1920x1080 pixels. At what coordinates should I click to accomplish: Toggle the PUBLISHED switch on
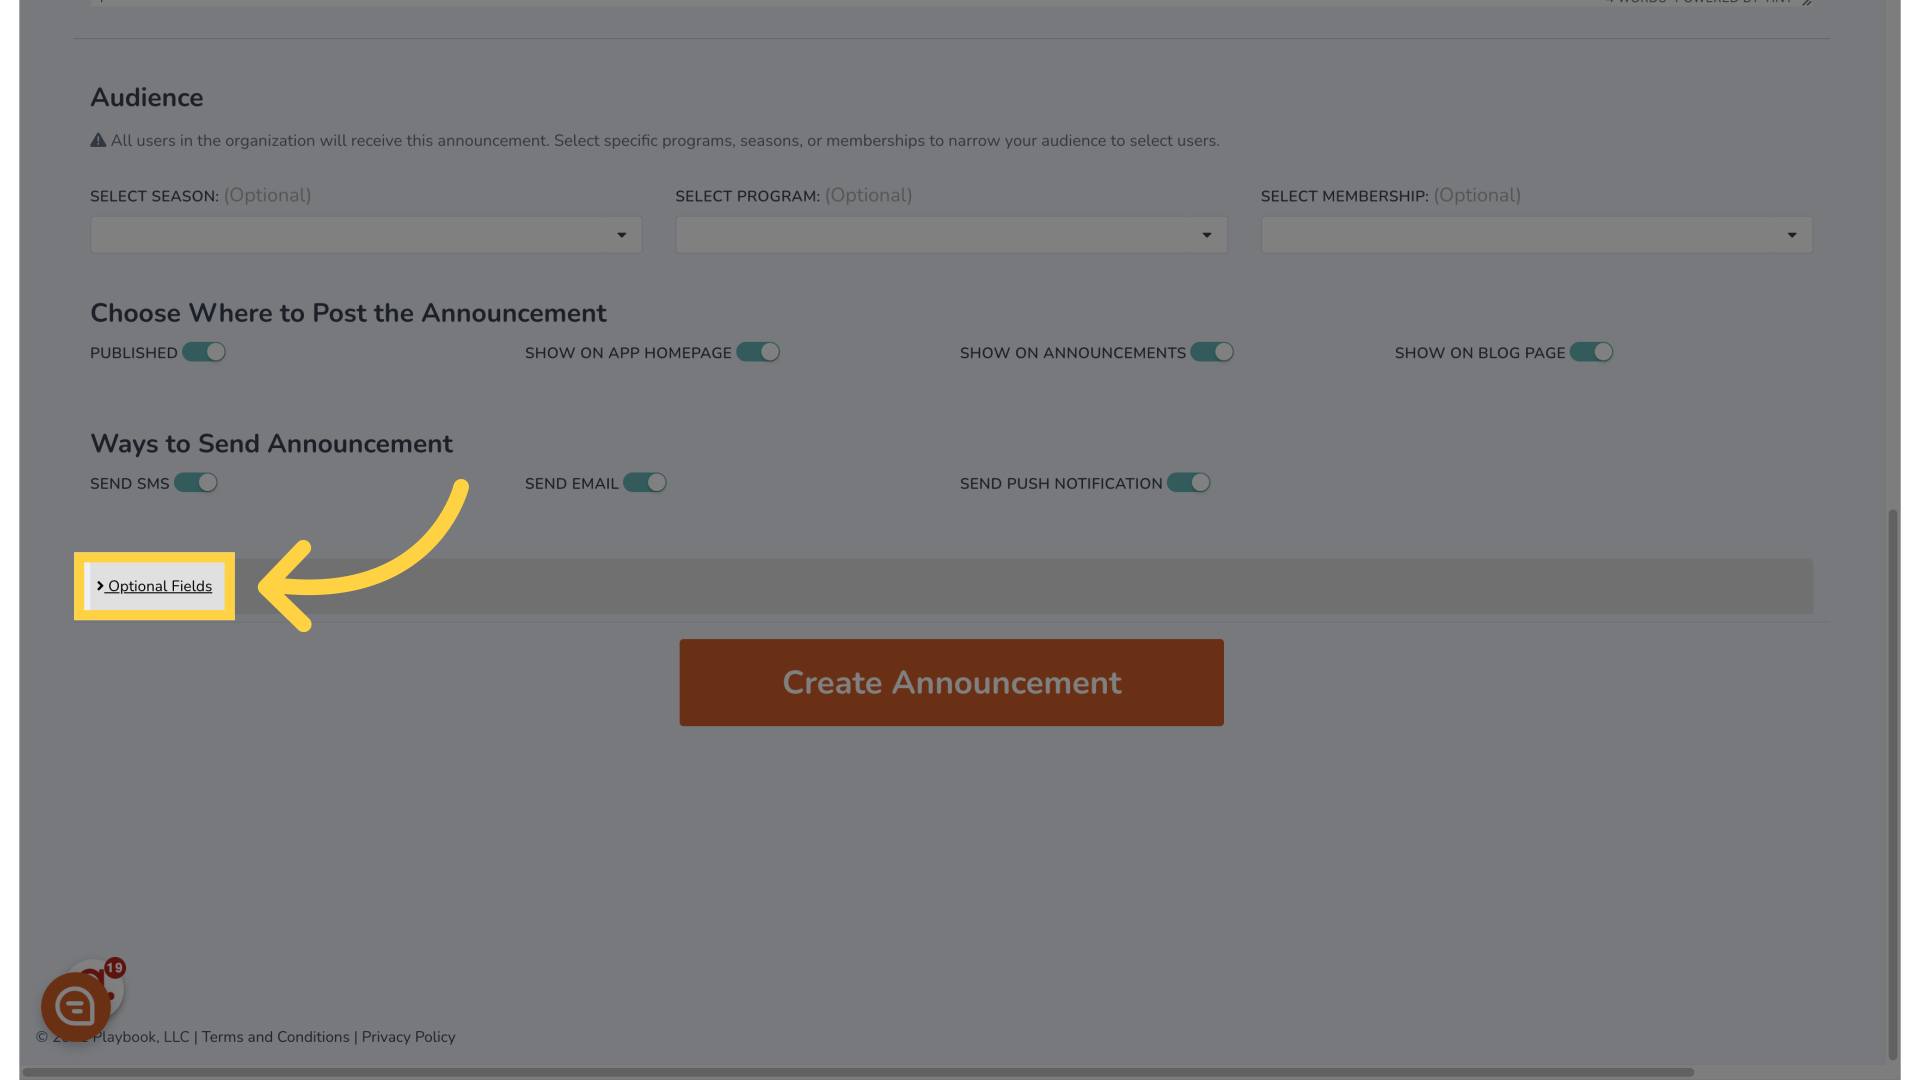point(203,352)
